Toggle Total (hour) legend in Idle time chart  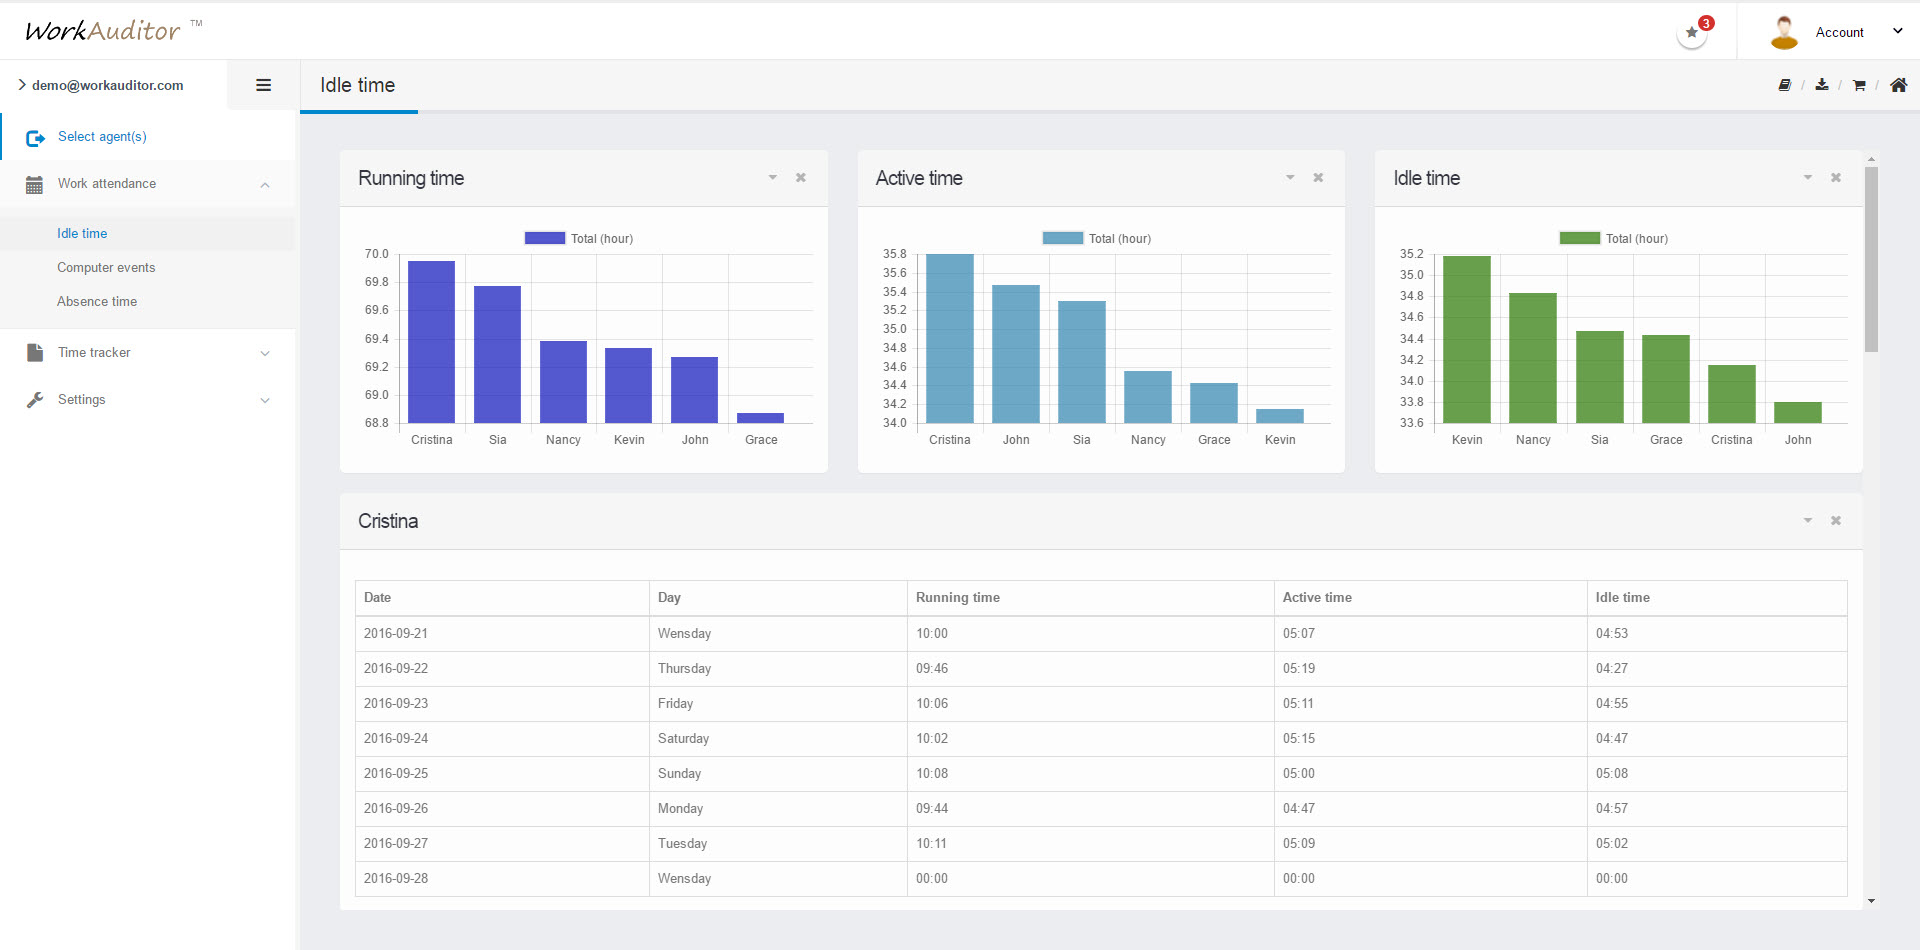(x=1614, y=238)
